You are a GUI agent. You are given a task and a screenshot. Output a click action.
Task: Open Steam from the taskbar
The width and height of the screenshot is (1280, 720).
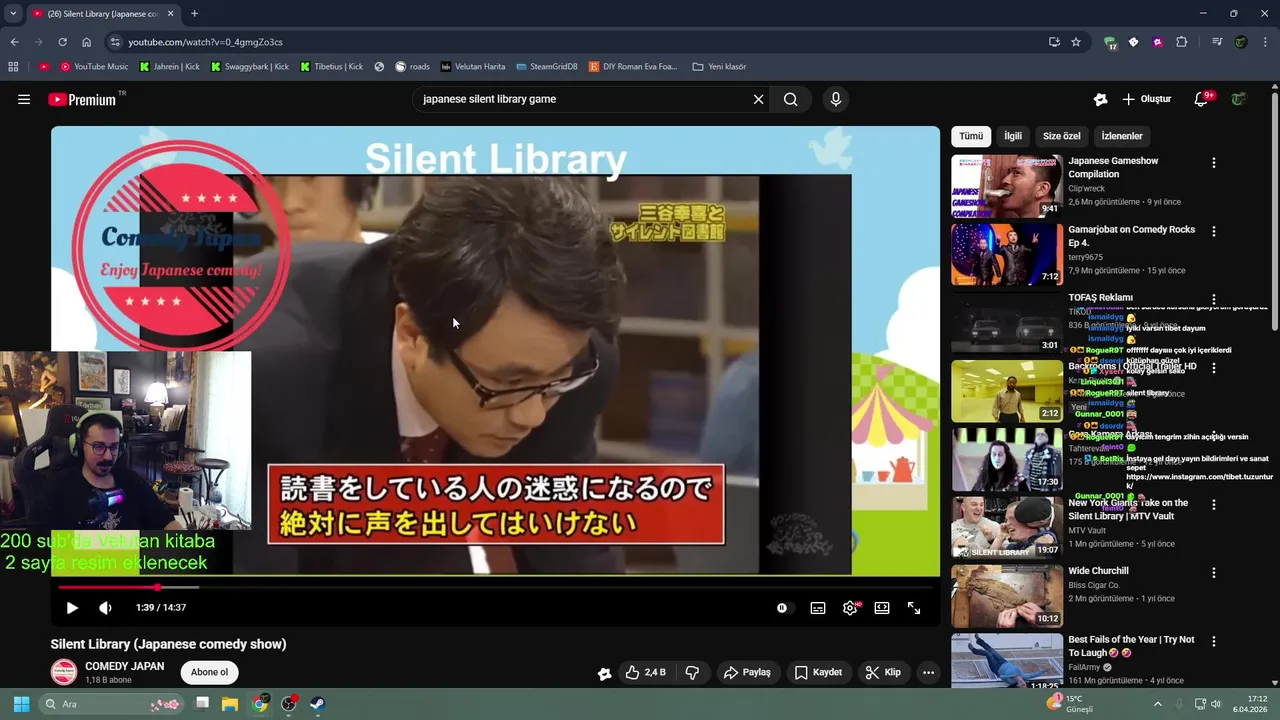[318, 704]
